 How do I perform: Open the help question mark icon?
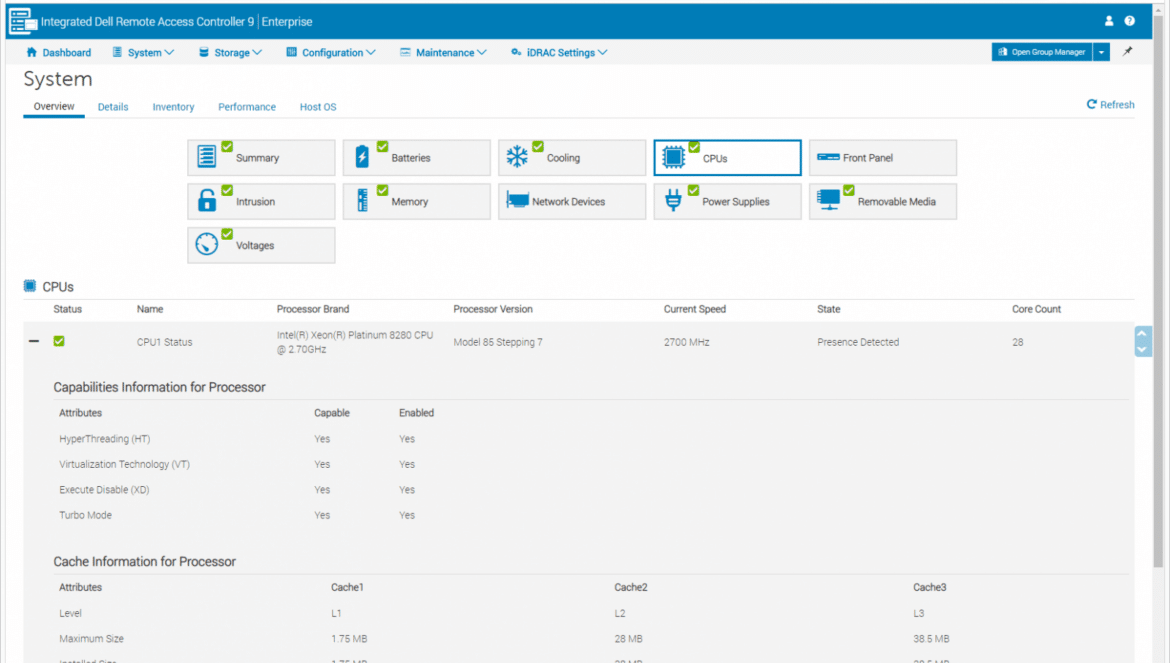1130,21
